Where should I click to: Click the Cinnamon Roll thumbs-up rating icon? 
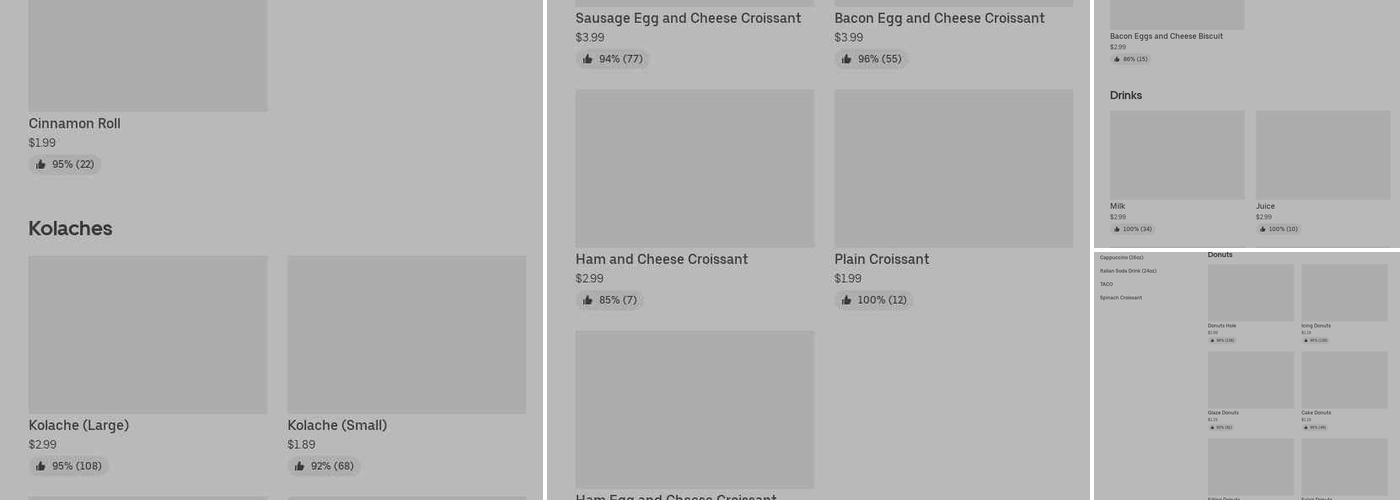coord(41,165)
